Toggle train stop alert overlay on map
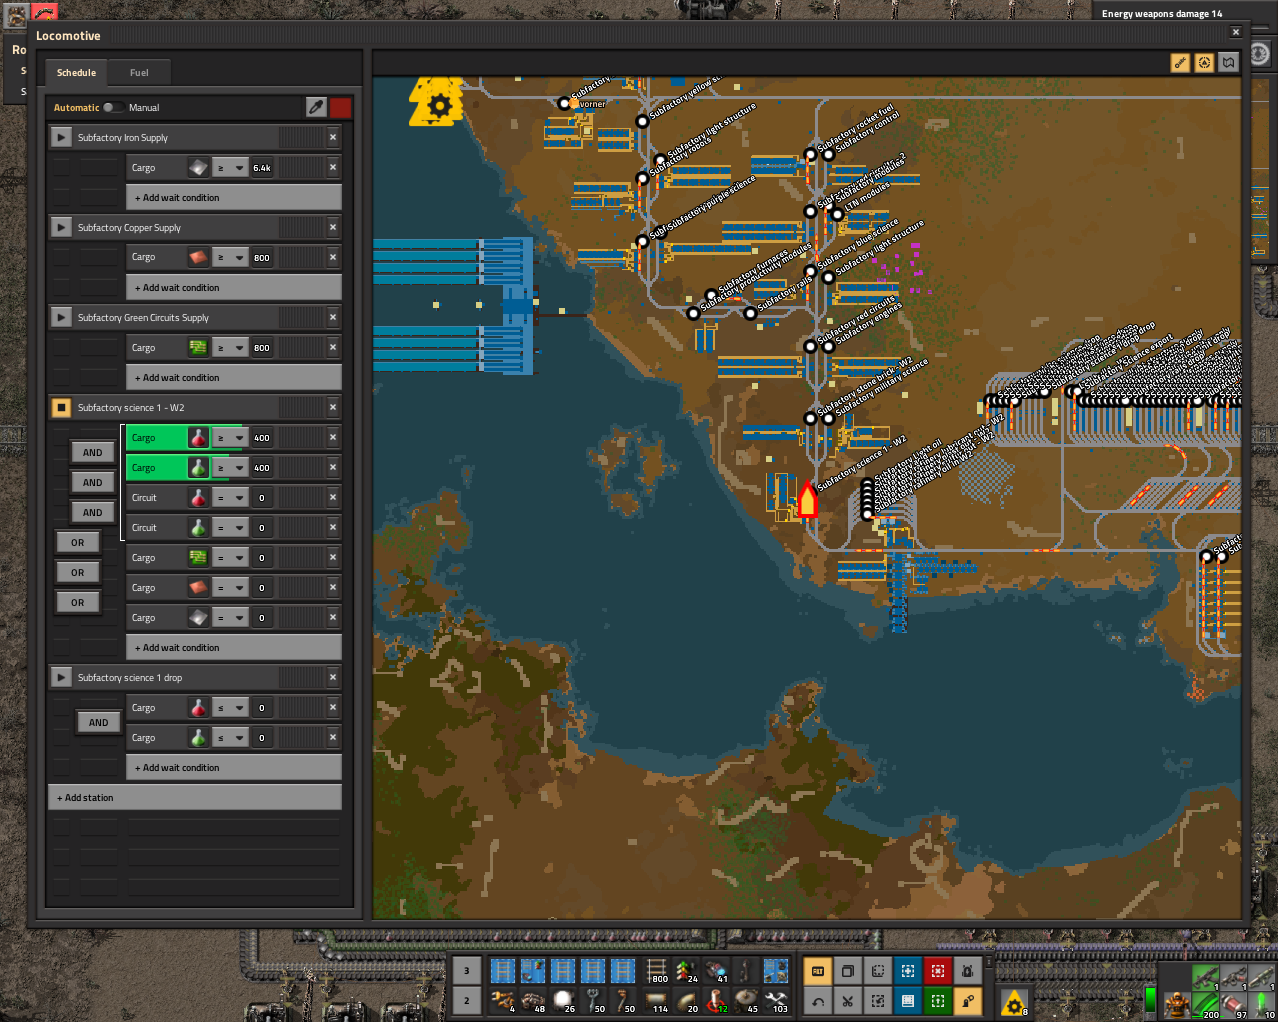This screenshot has width=1278, height=1022. coord(1204,63)
